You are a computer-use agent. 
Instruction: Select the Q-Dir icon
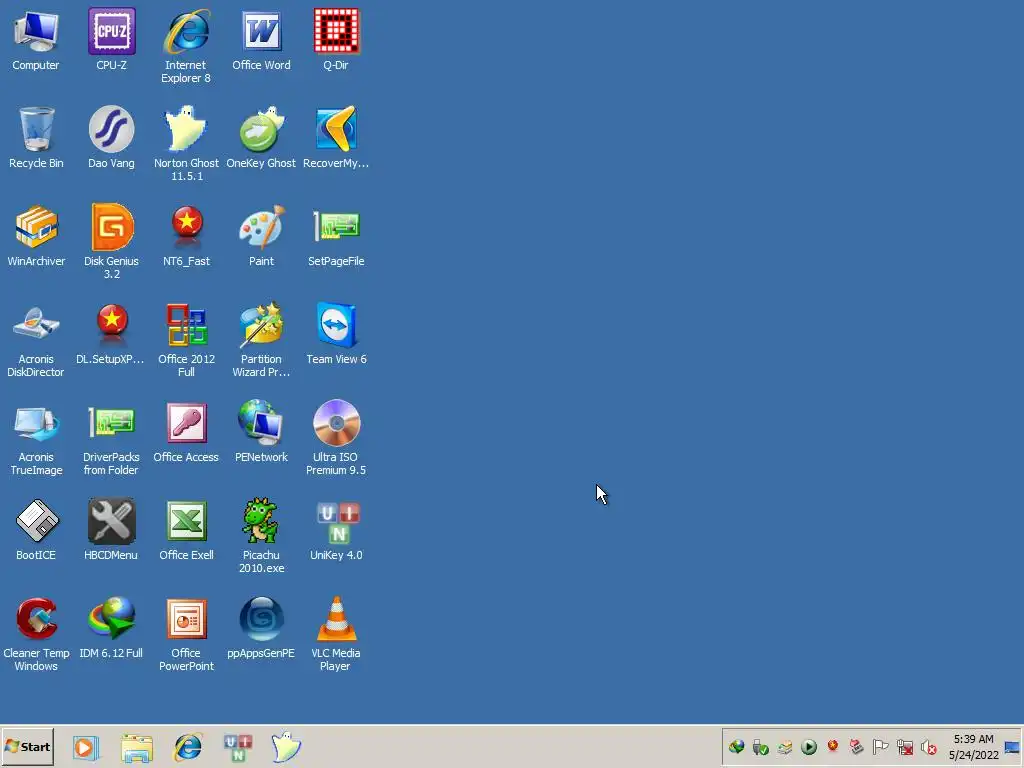(x=336, y=39)
